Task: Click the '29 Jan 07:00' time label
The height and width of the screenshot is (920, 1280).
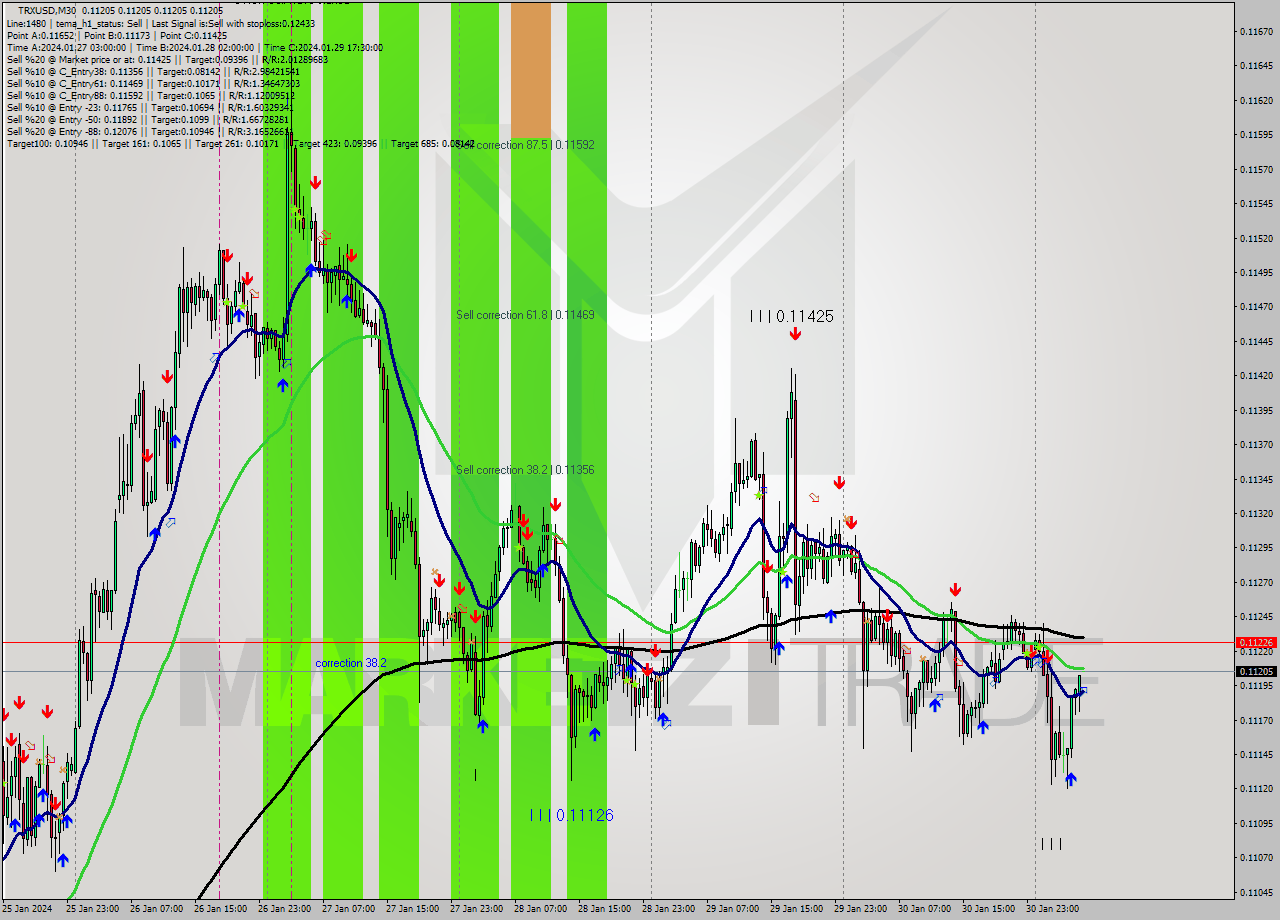Action: pos(731,909)
